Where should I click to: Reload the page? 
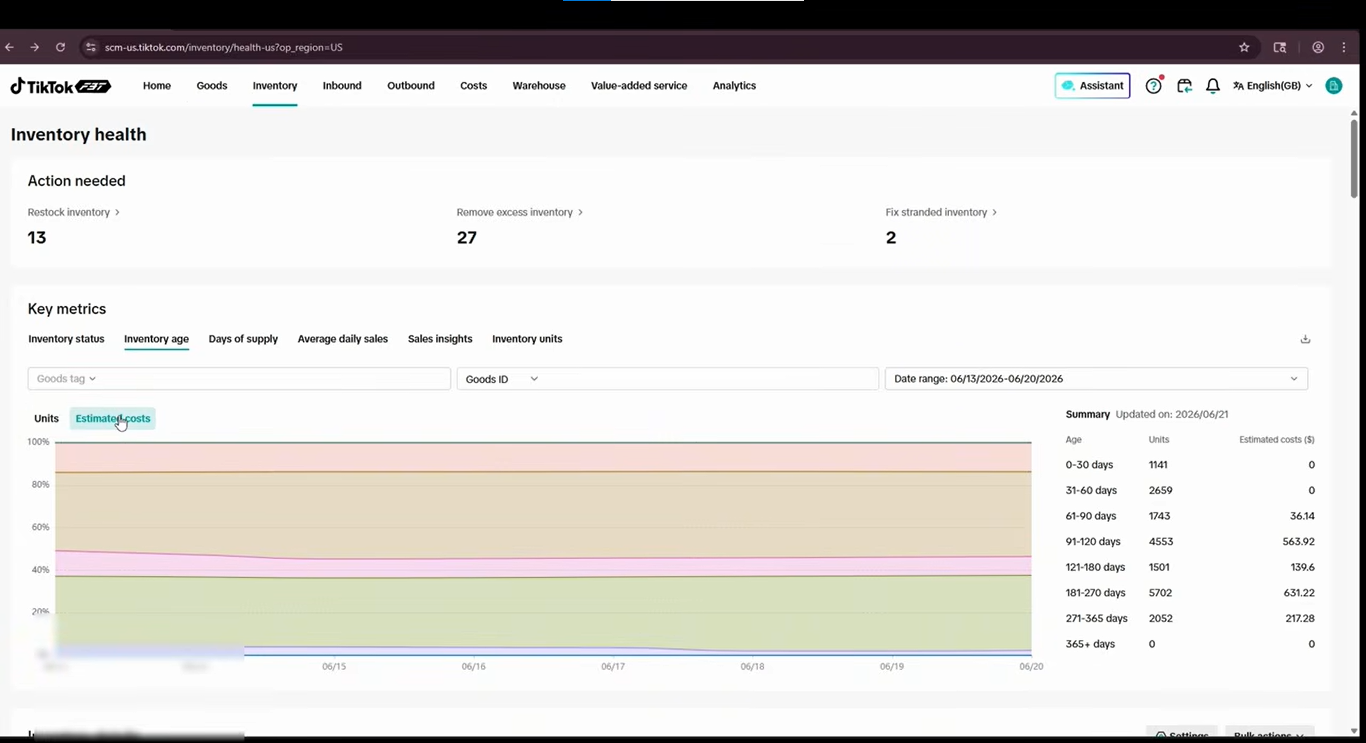[60, 47]
